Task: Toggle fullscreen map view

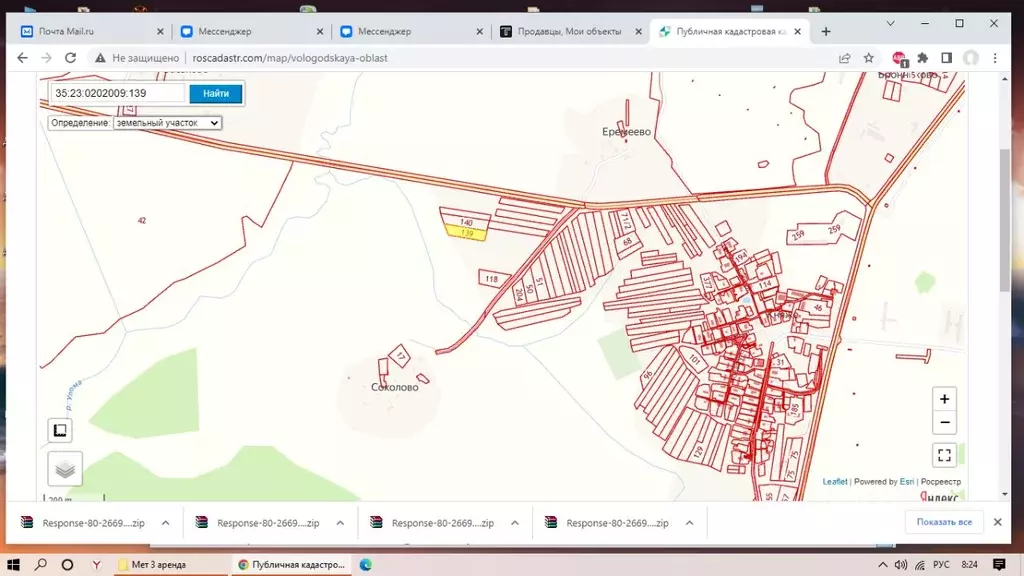Action: pyautogui.click(x=944, y=455)
